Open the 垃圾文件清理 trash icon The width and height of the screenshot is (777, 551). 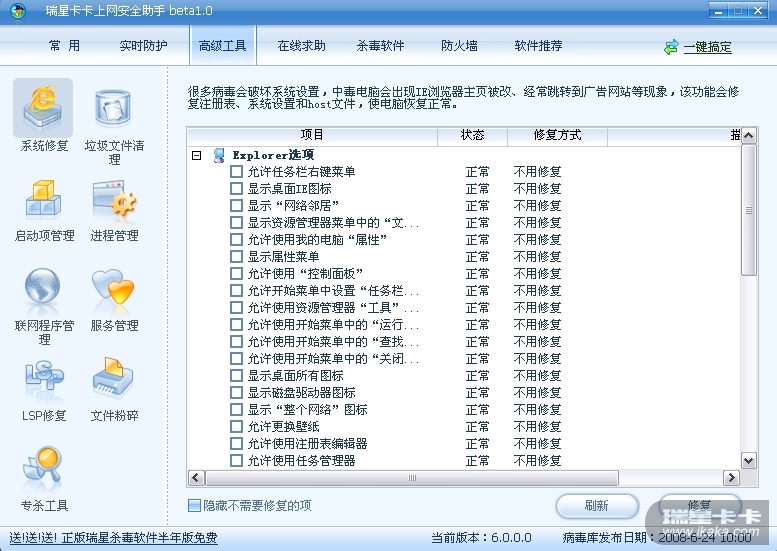point(113,107)
